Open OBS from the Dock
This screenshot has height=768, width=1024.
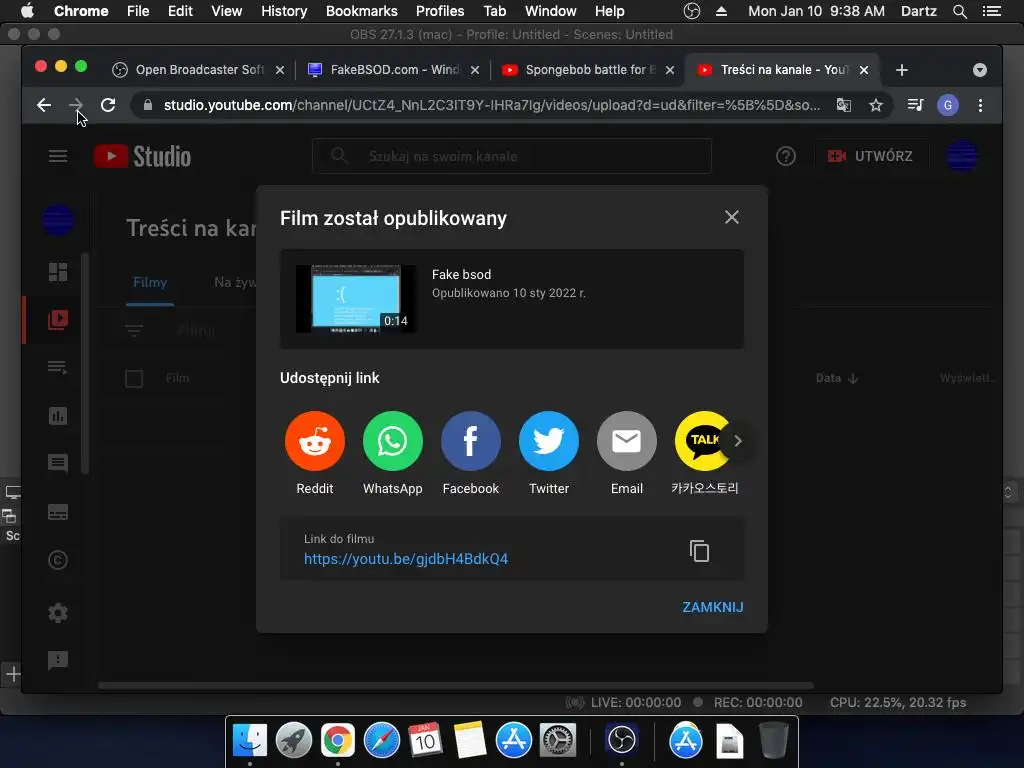tap(621, 741)
